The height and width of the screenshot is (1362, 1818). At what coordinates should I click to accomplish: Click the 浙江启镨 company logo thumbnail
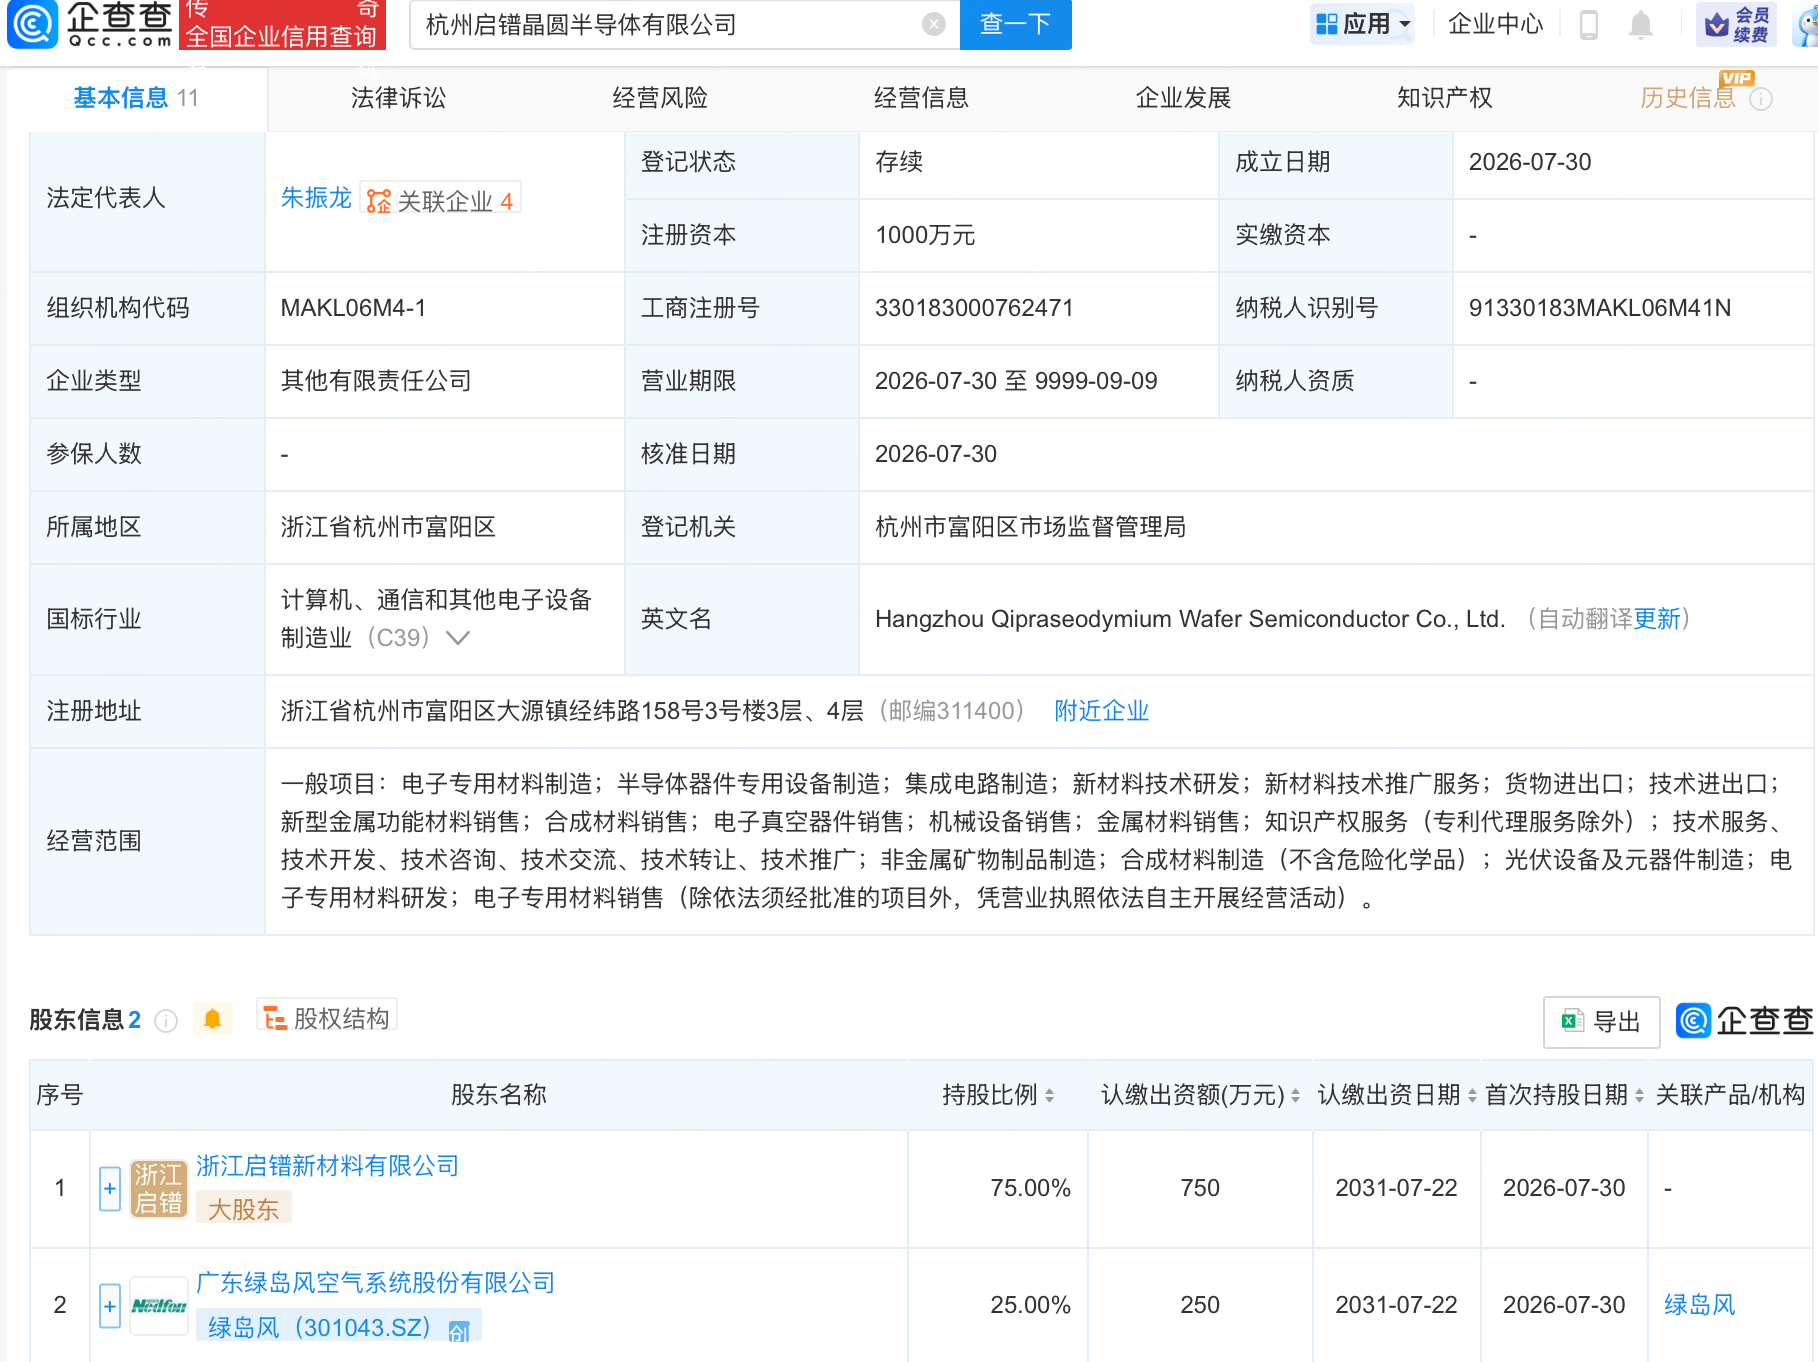[159, 1188]
